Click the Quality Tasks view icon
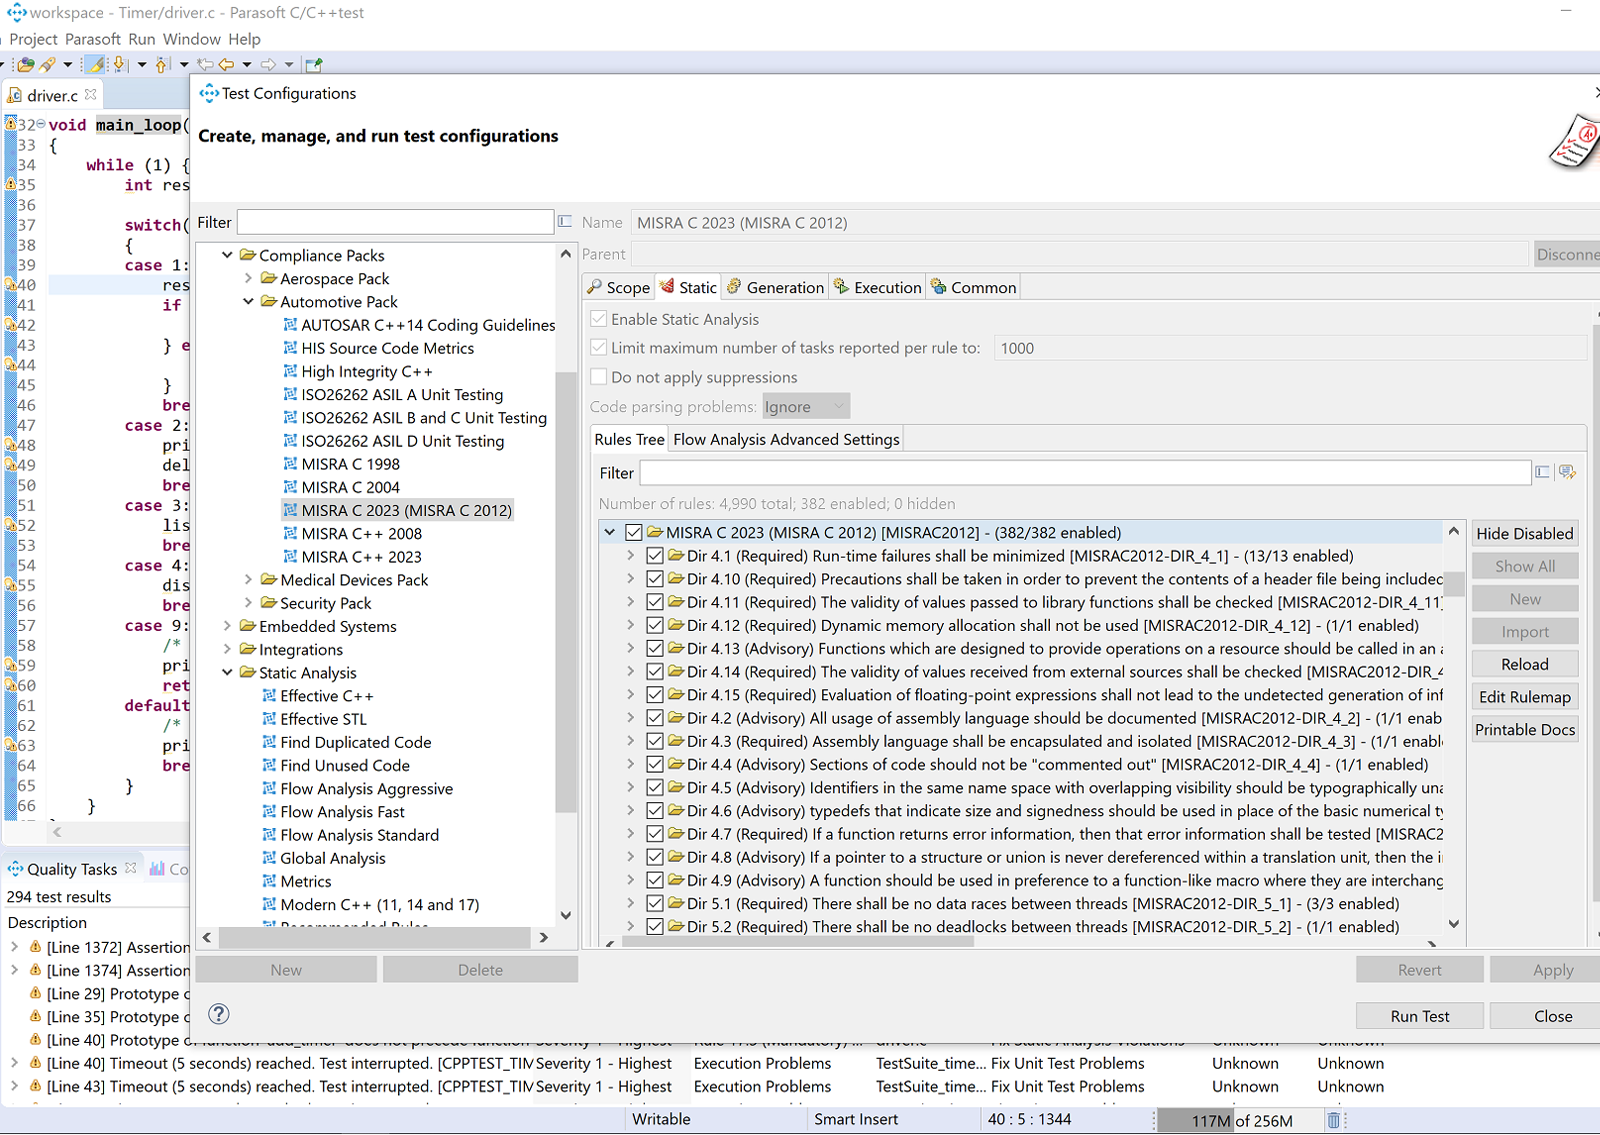 pyautogui.click(x=16, y=869)
